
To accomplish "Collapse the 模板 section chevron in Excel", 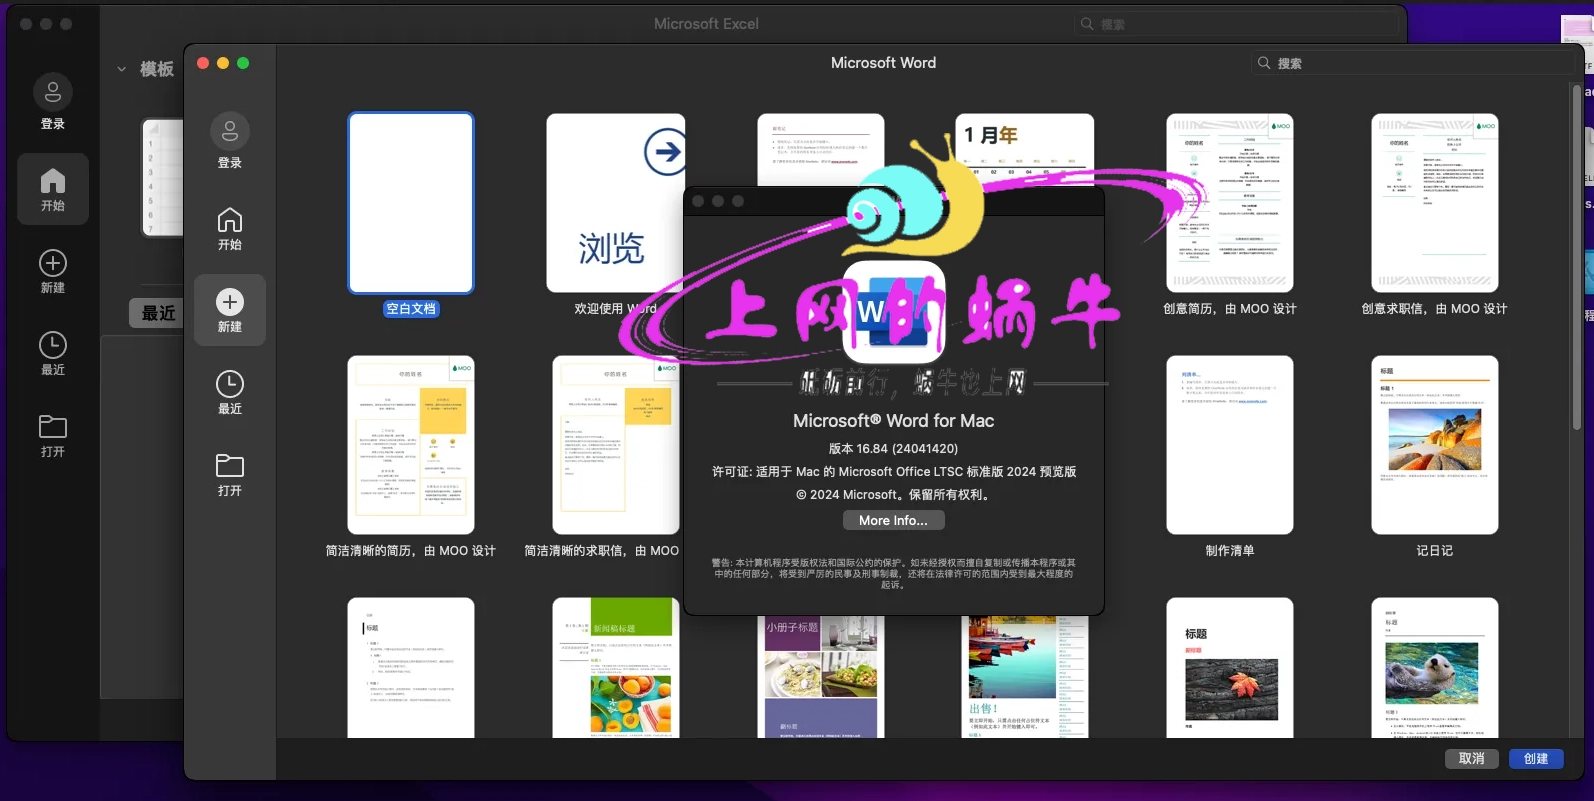I will (x=121, y=69).
